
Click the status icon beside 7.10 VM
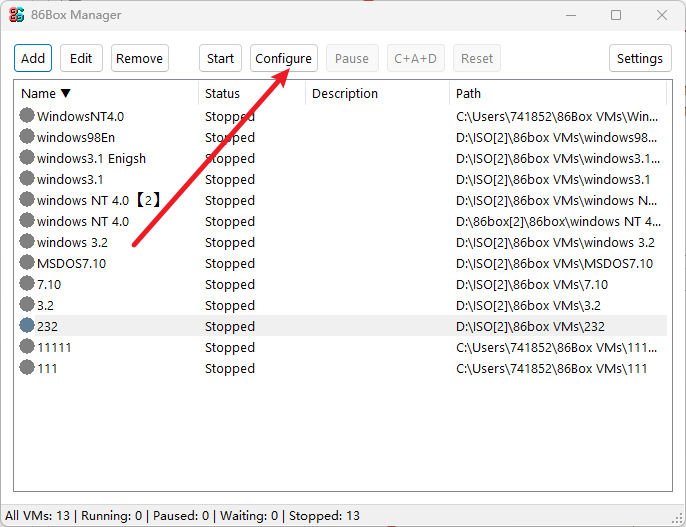pos(27,284)
